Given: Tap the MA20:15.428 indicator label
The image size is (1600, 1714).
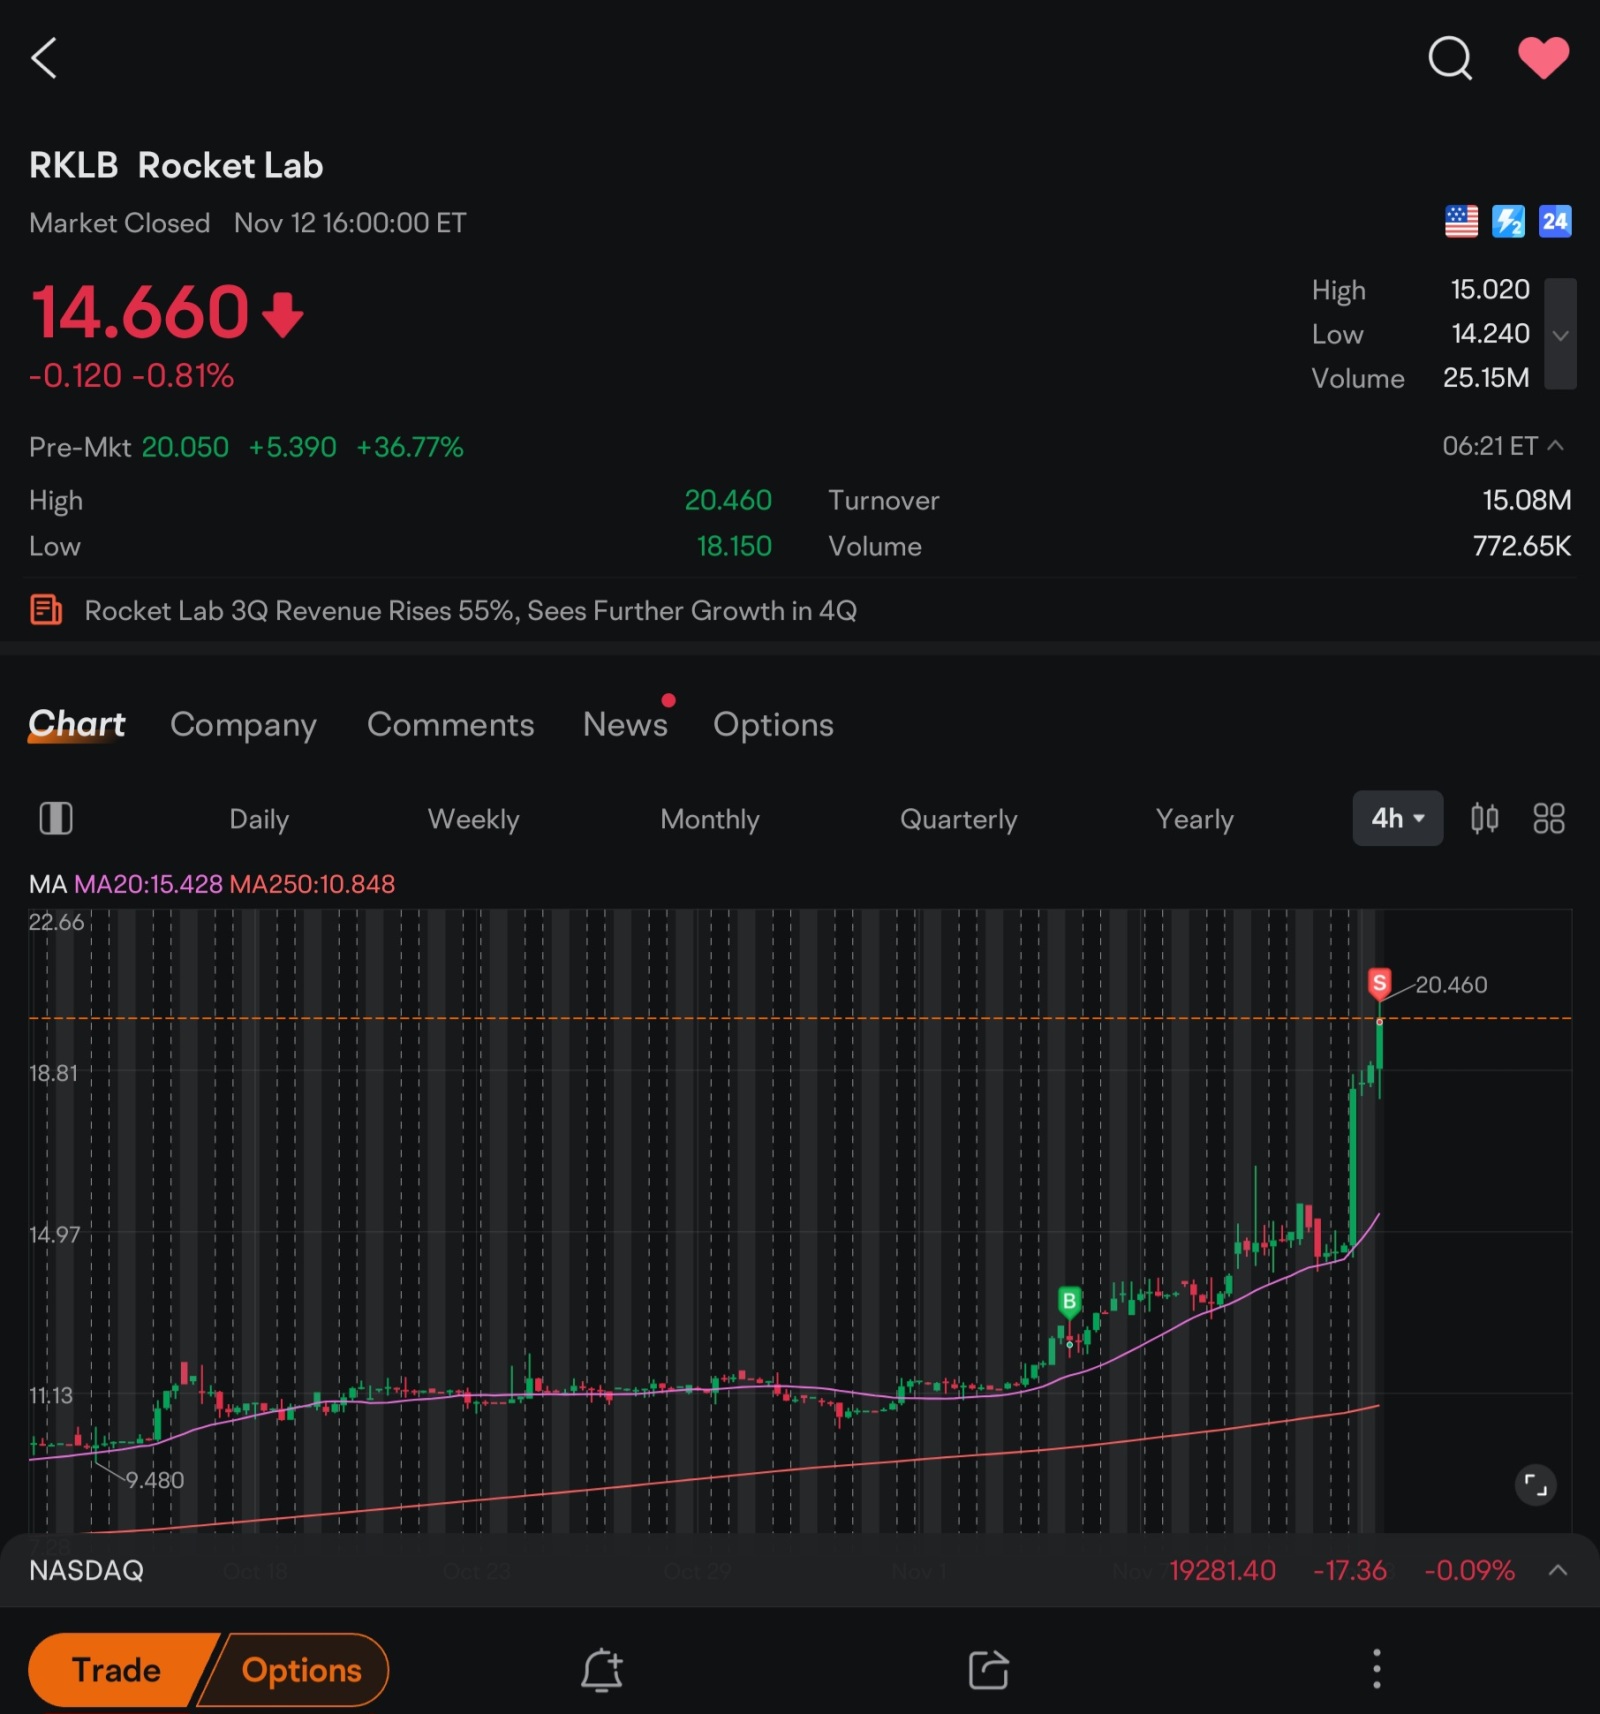Looking at the screenshot, I should click(148, 884).
